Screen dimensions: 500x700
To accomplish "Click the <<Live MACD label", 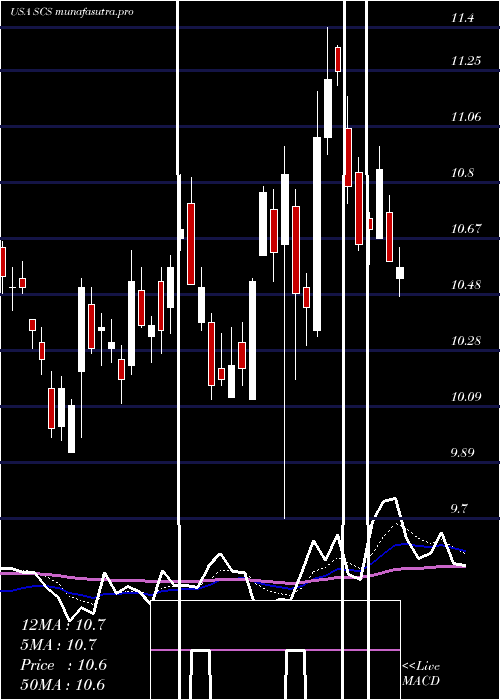I will pos(421,674).
